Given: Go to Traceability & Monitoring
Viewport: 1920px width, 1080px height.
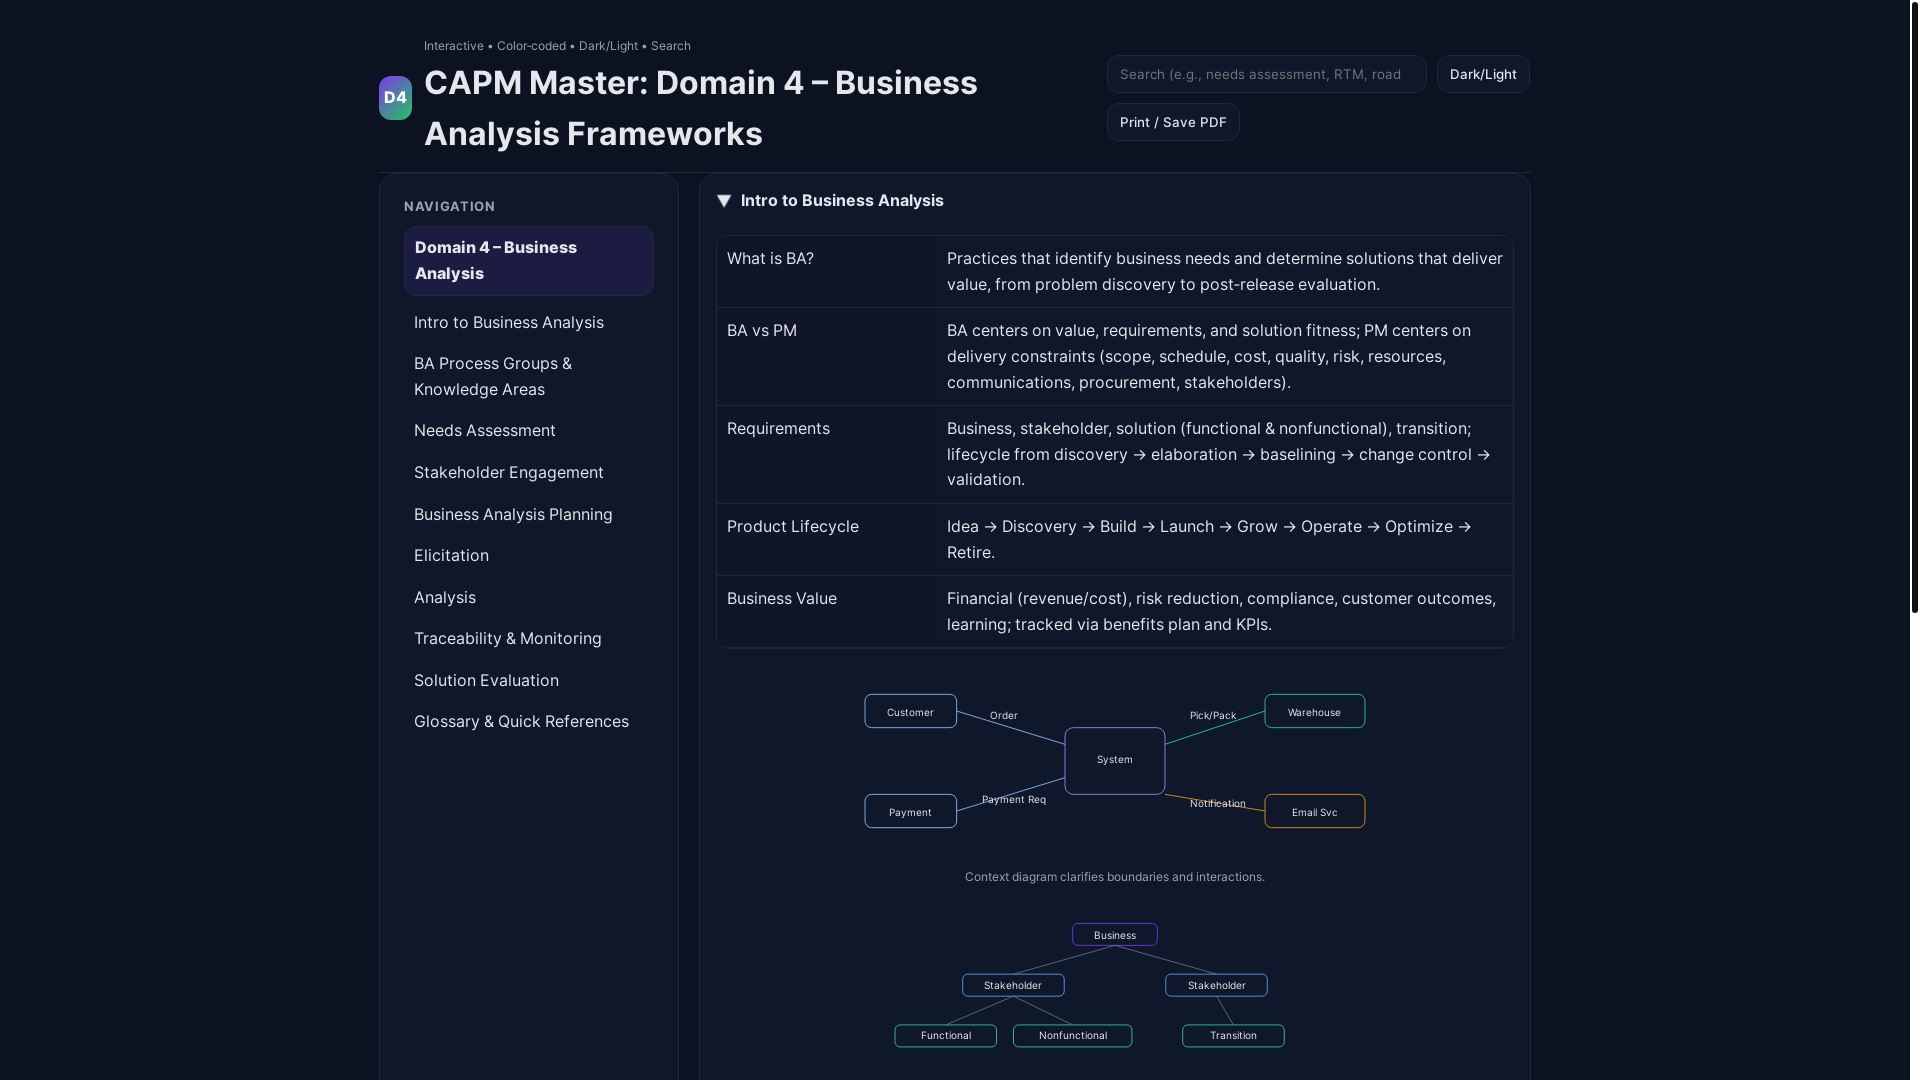Looking at the screenshot, I should [529, 639].
